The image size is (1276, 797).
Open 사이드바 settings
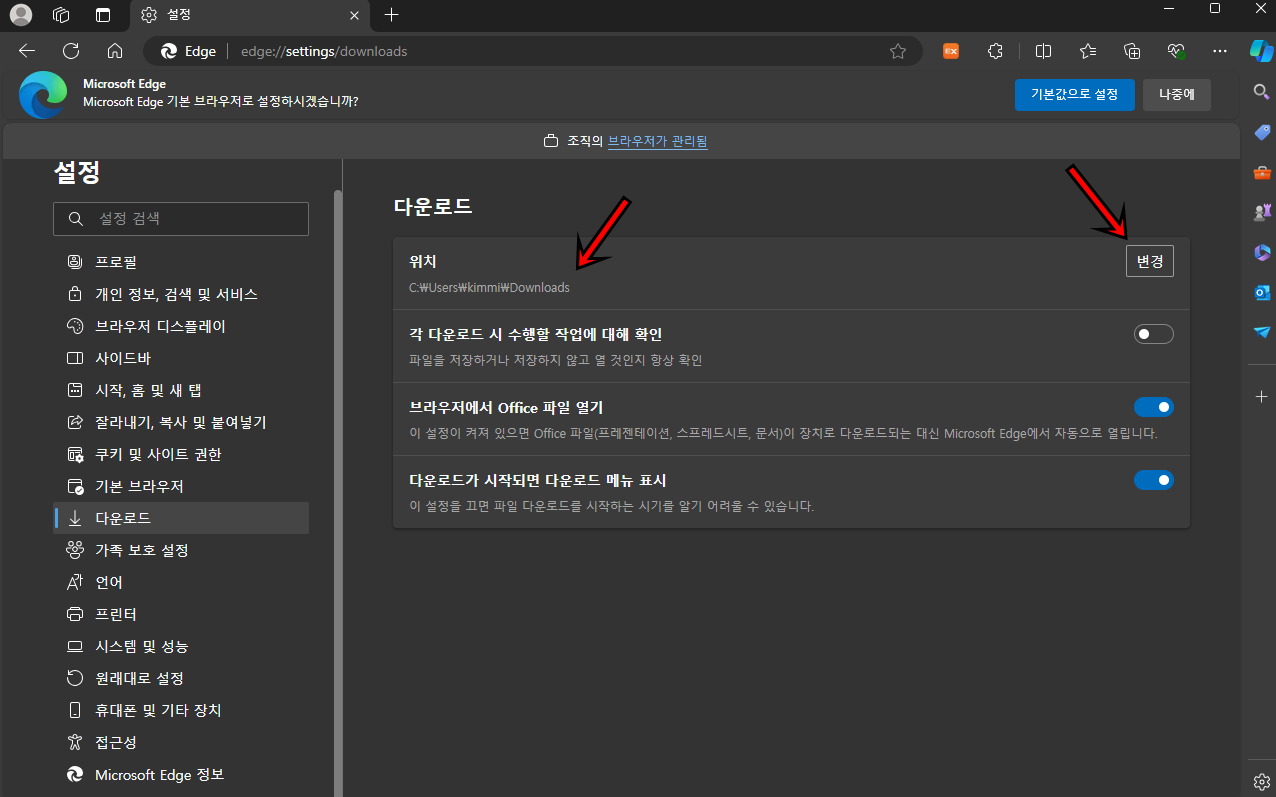tap(181, 358)
